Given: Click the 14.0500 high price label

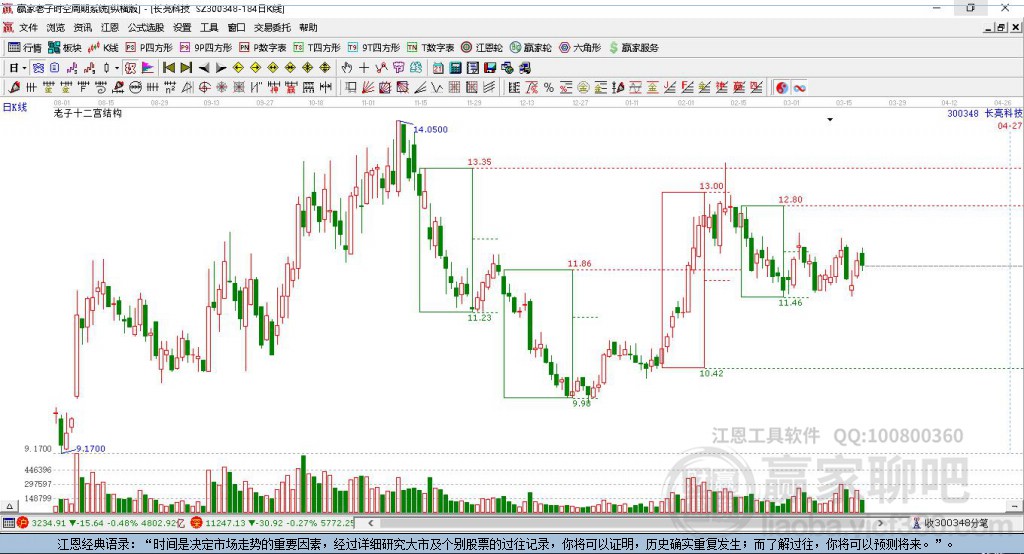Looking at the screenshot, I should coord(431,129).
